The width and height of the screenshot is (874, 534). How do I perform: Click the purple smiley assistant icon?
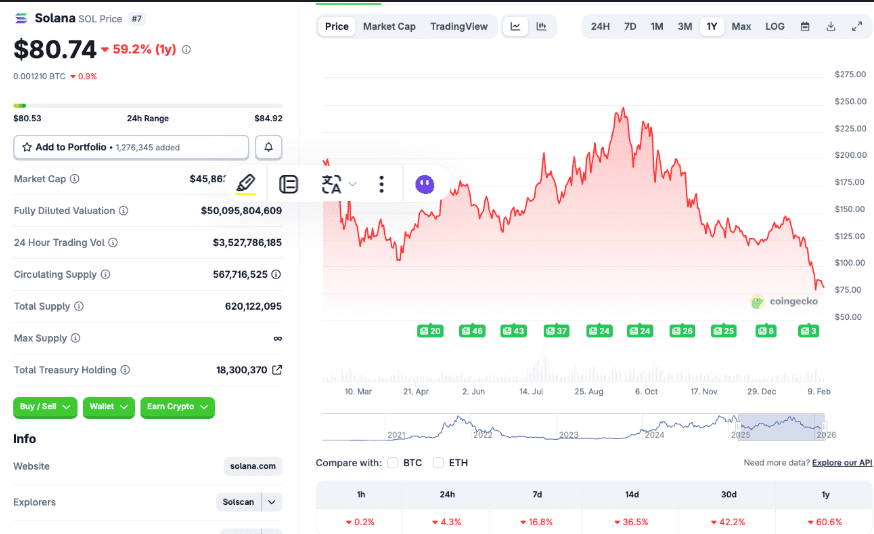point(425,184)
